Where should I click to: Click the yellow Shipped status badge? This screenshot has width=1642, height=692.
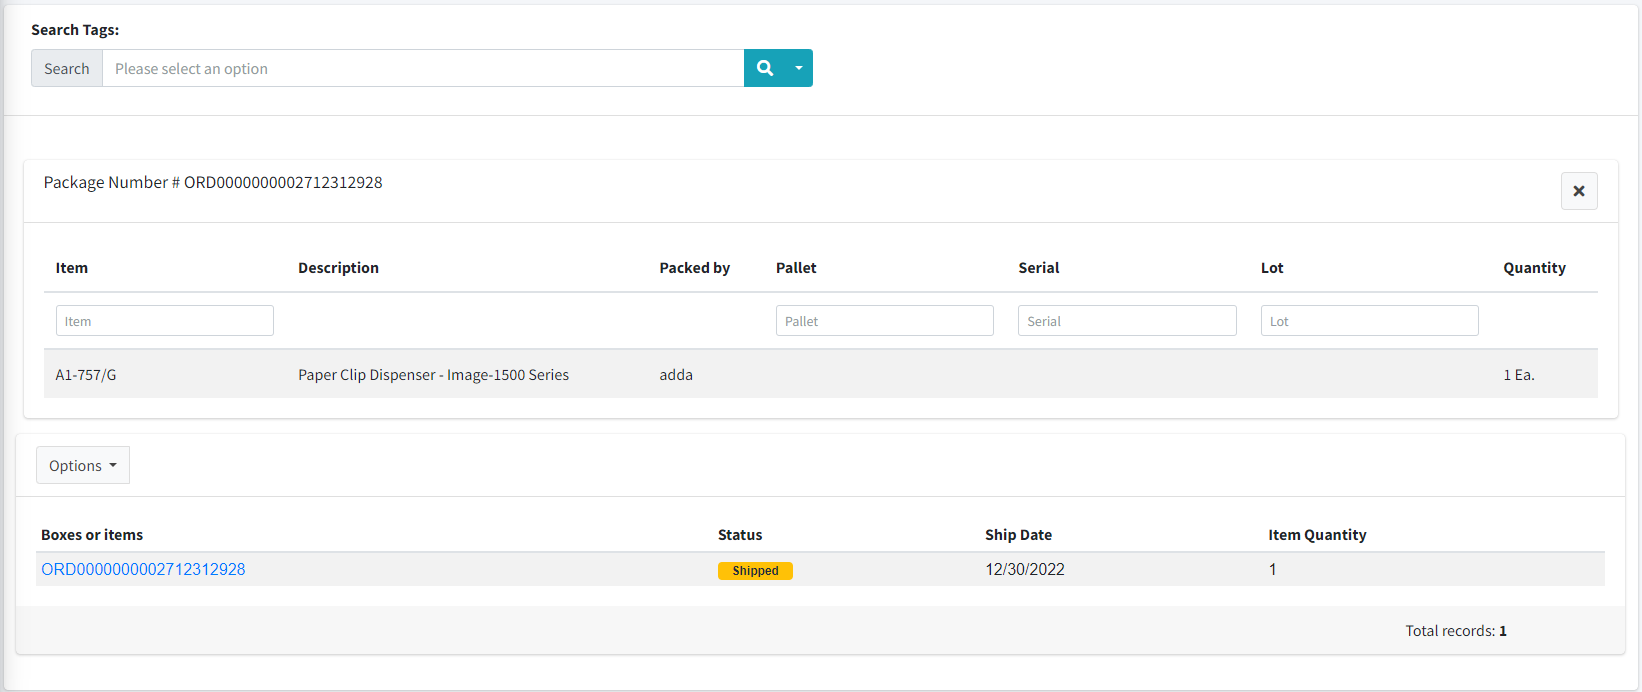click(x=755, y=571)
